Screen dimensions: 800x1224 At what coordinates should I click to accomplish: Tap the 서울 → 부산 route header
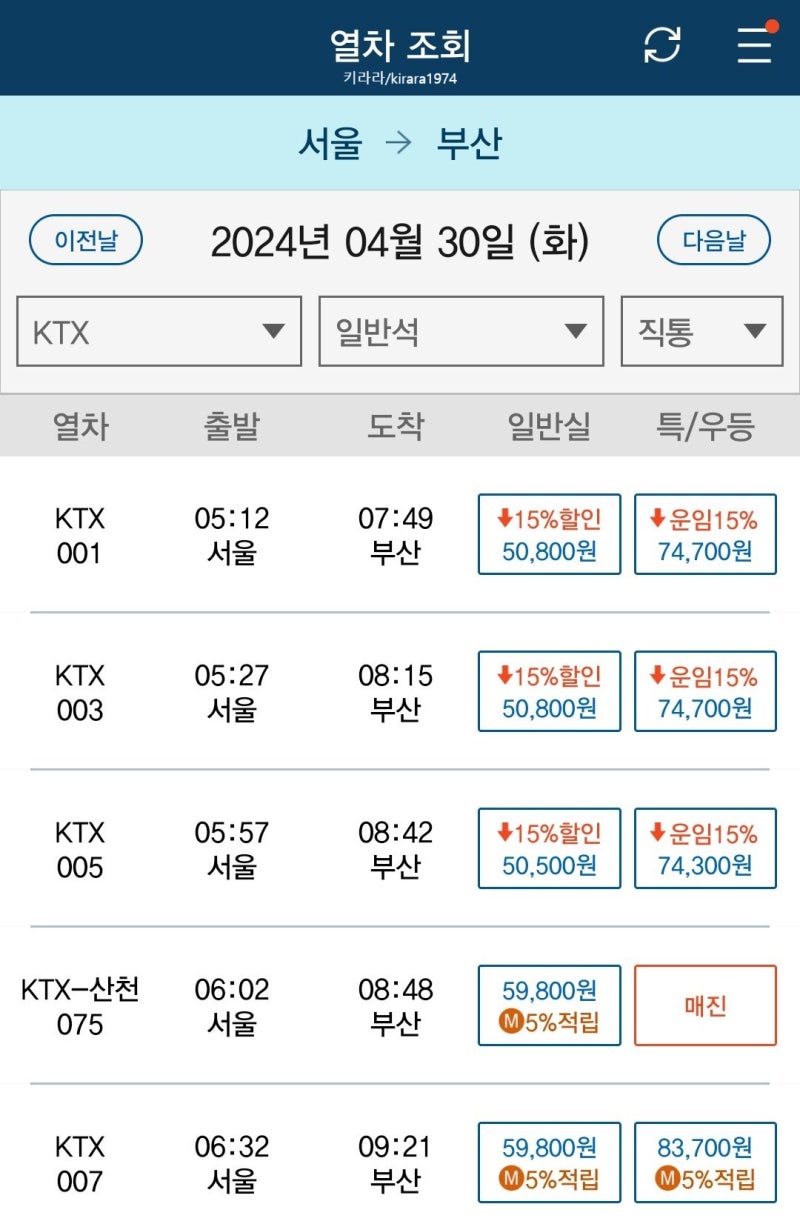pos(400,143)
